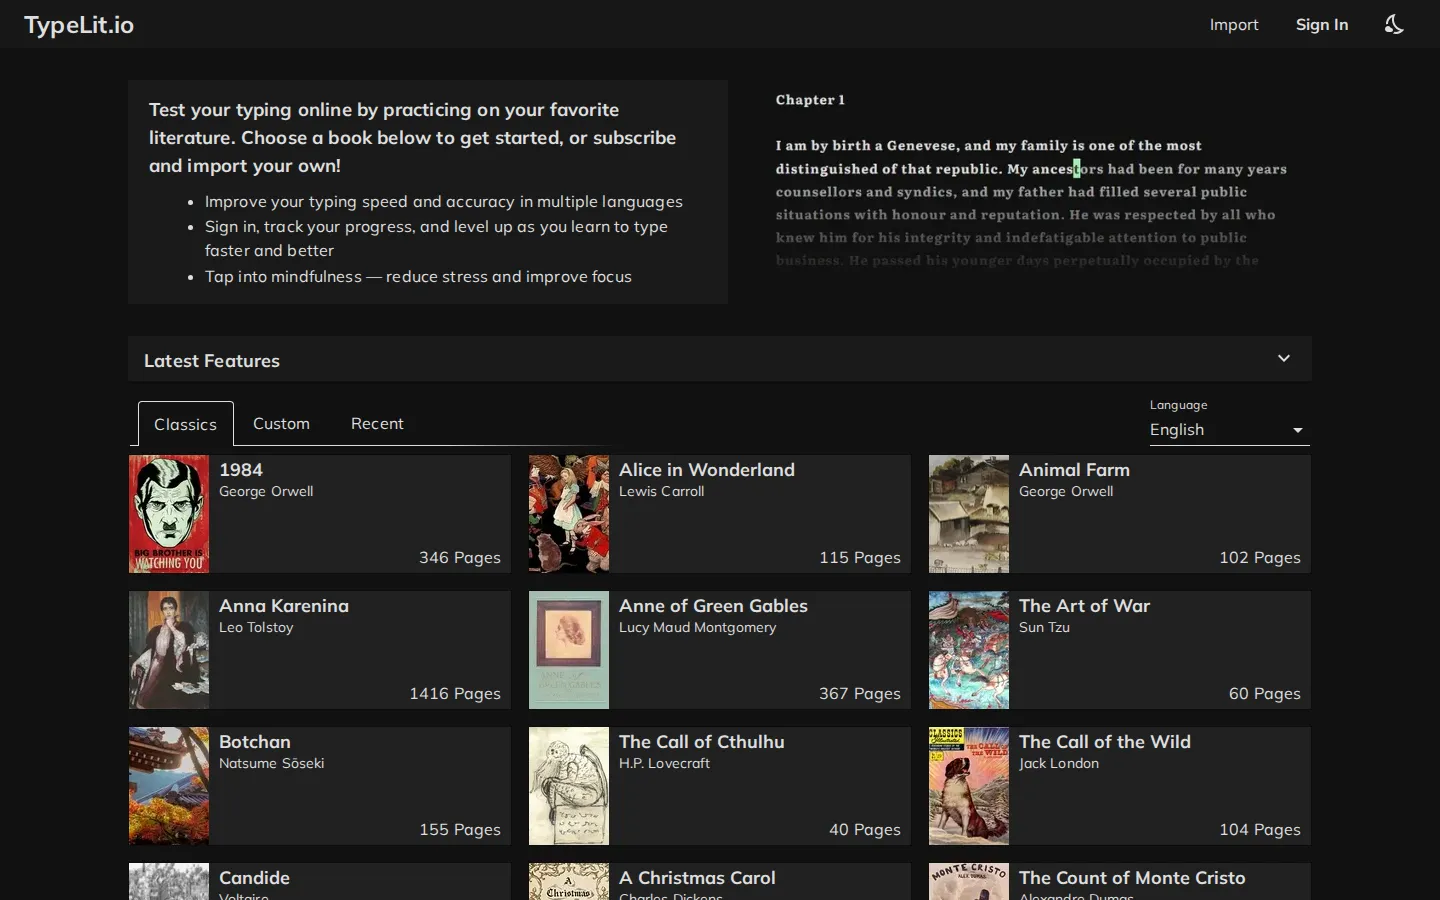Click the Botchan title

click(x=255, y=742)
